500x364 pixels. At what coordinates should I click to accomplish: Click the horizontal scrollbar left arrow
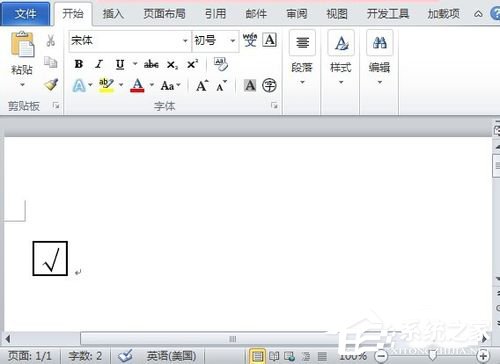click(x=8, y=339)
